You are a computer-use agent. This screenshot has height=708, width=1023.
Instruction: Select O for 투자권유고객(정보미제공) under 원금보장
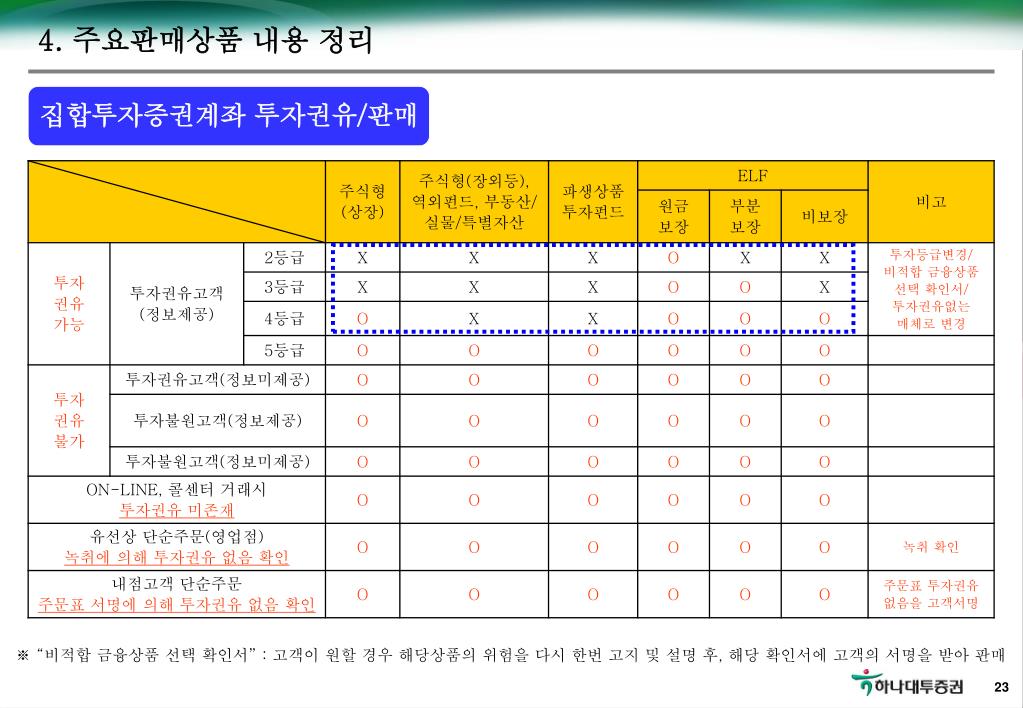tap(673, 380)
